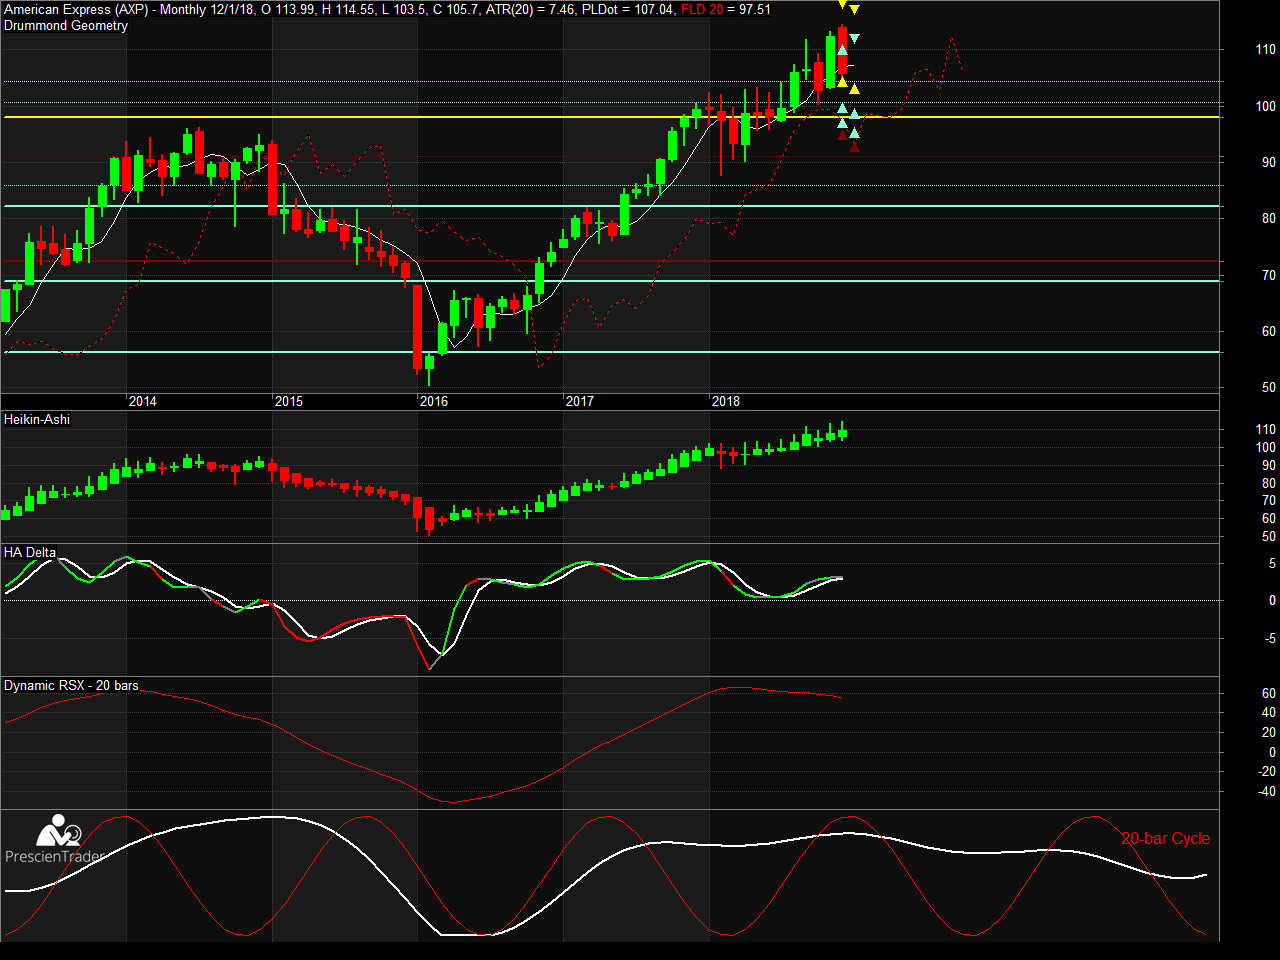Click the -5 value on HA Delta axis
This screenshot has width=1280, height=960.
tap(1270, 638)
